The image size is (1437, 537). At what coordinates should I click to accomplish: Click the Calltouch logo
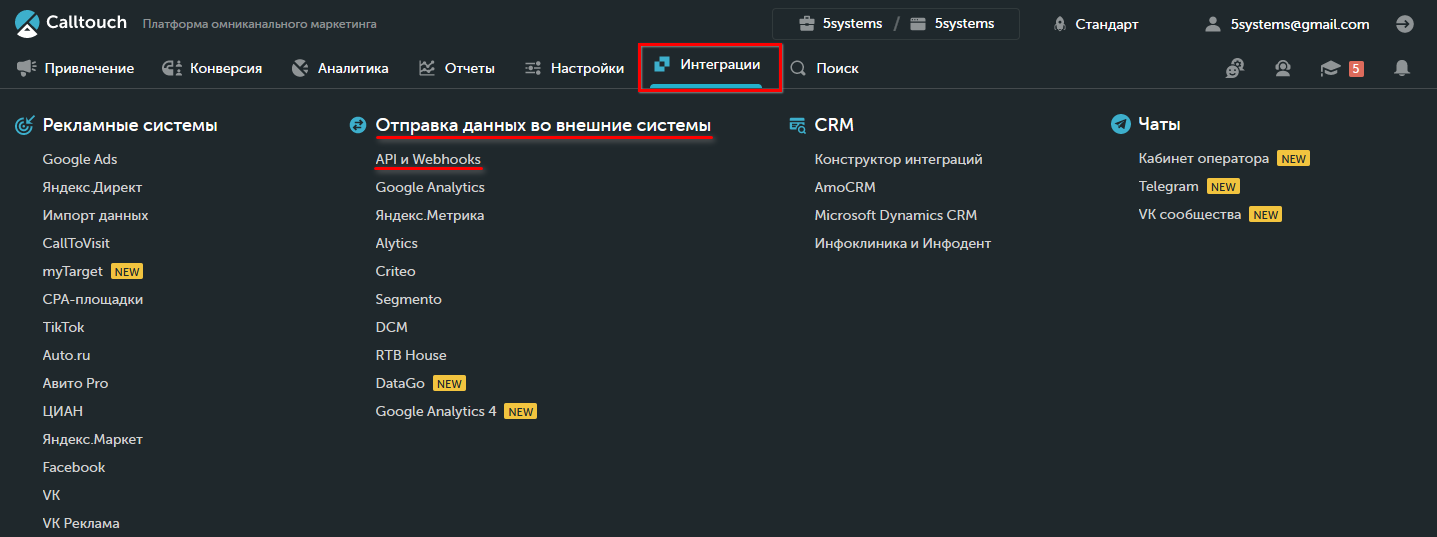71,23
